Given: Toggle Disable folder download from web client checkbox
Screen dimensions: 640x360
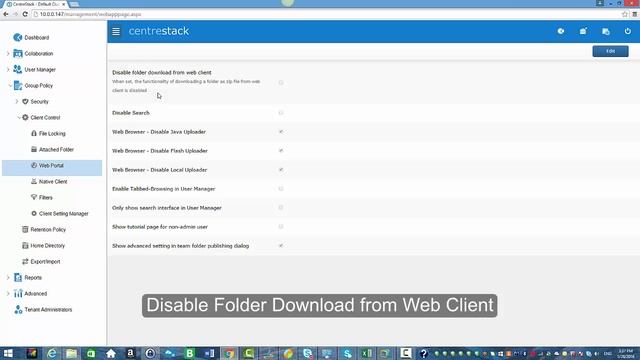Looking at the screenshot, I should click(x=281, y=82).
